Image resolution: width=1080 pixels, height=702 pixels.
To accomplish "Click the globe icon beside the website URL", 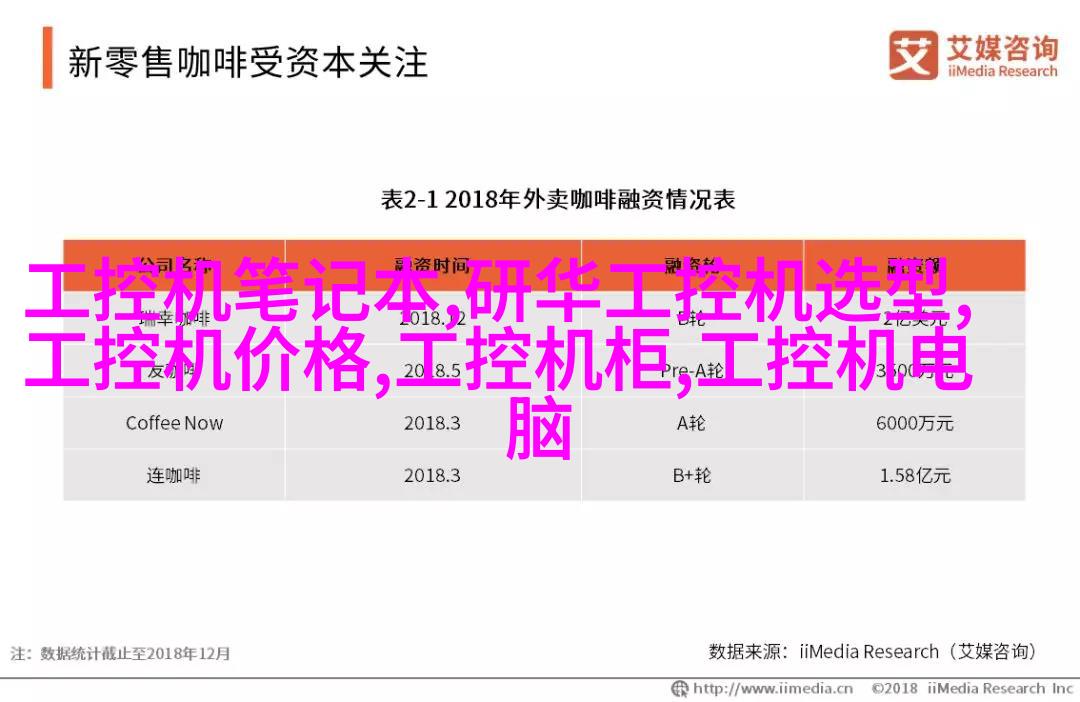I will [680, 688].
